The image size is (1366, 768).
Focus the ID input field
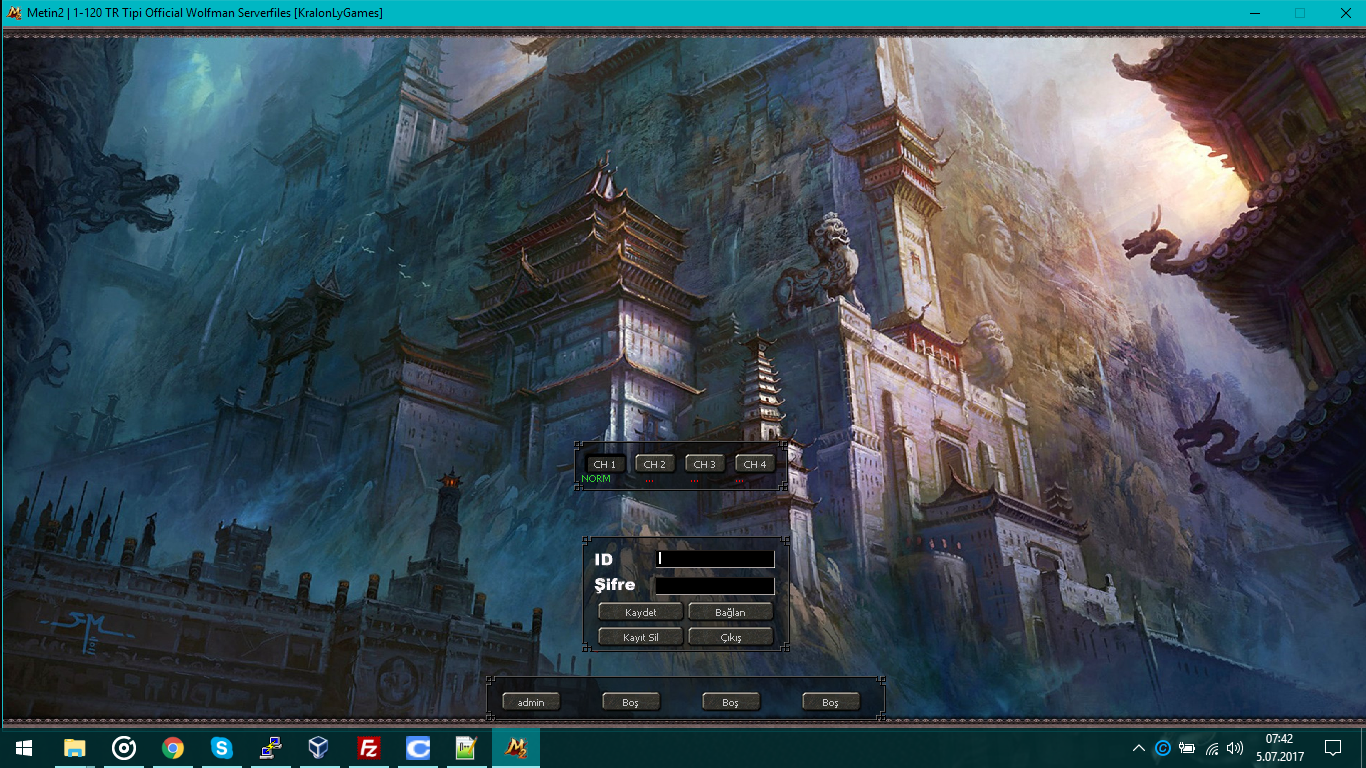click(x=715, y=559)
